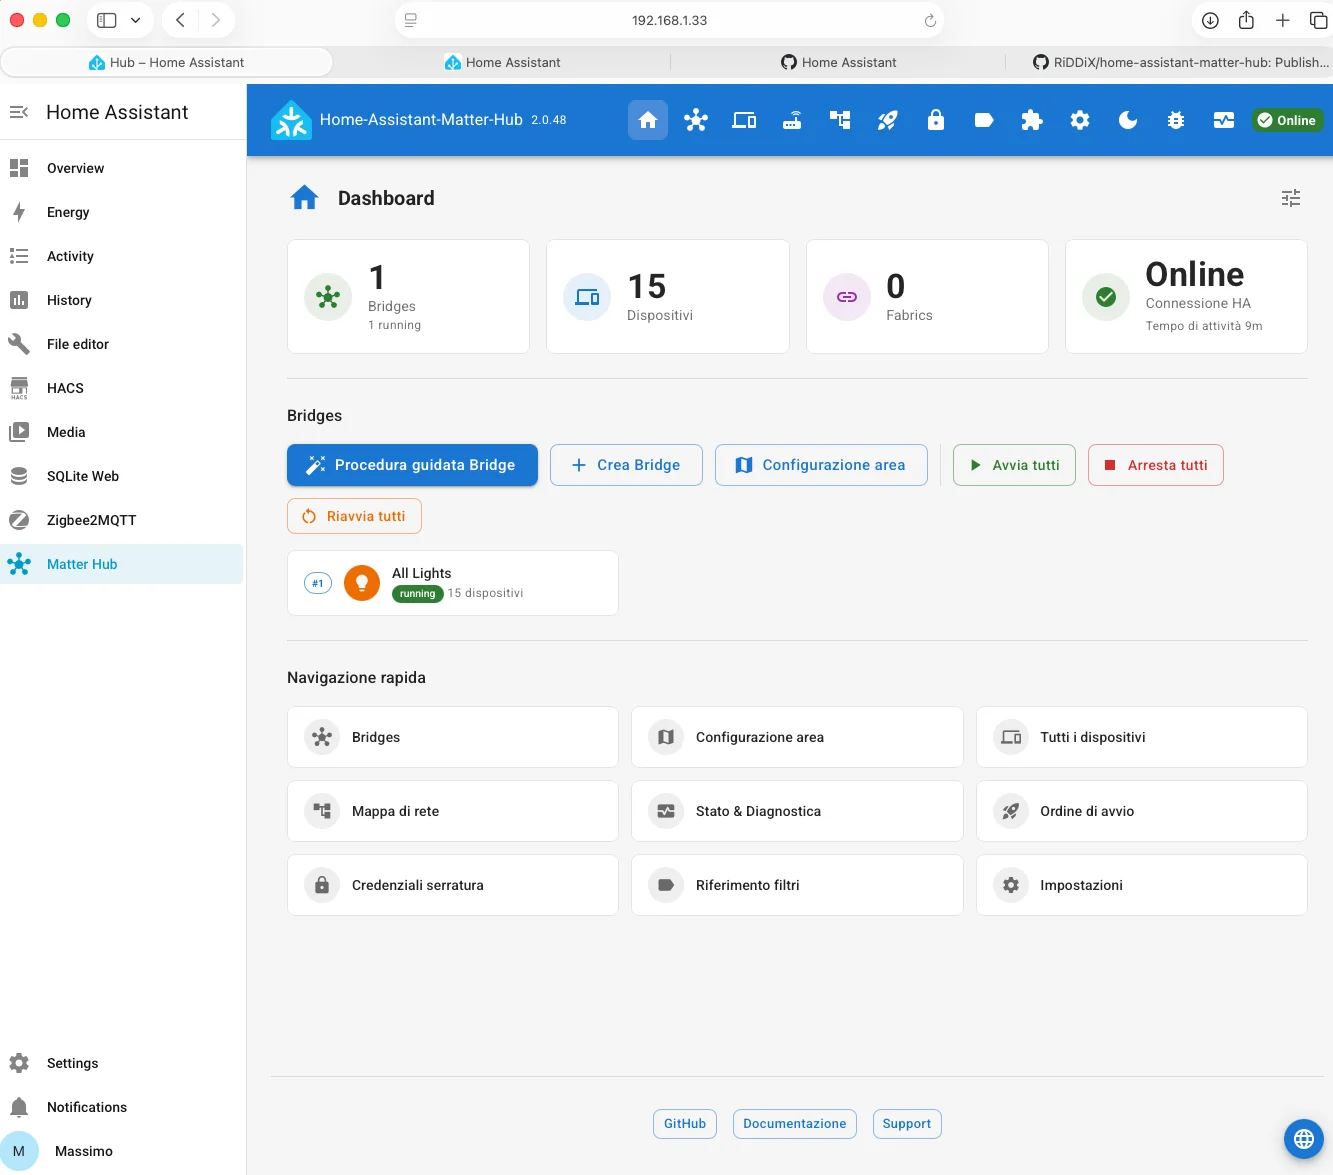This screenshot has width=1333, height=1175.
Task: Open the router icon in toolbar
Action: point(792,120)
